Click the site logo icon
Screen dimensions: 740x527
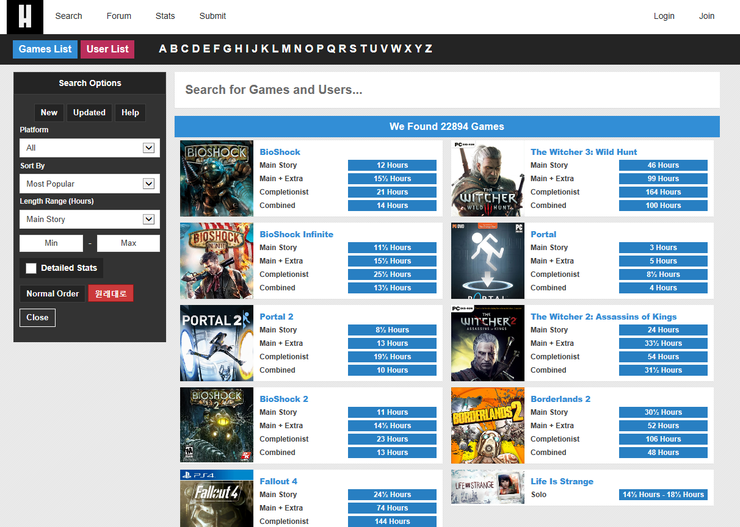[x=25, y=17]
